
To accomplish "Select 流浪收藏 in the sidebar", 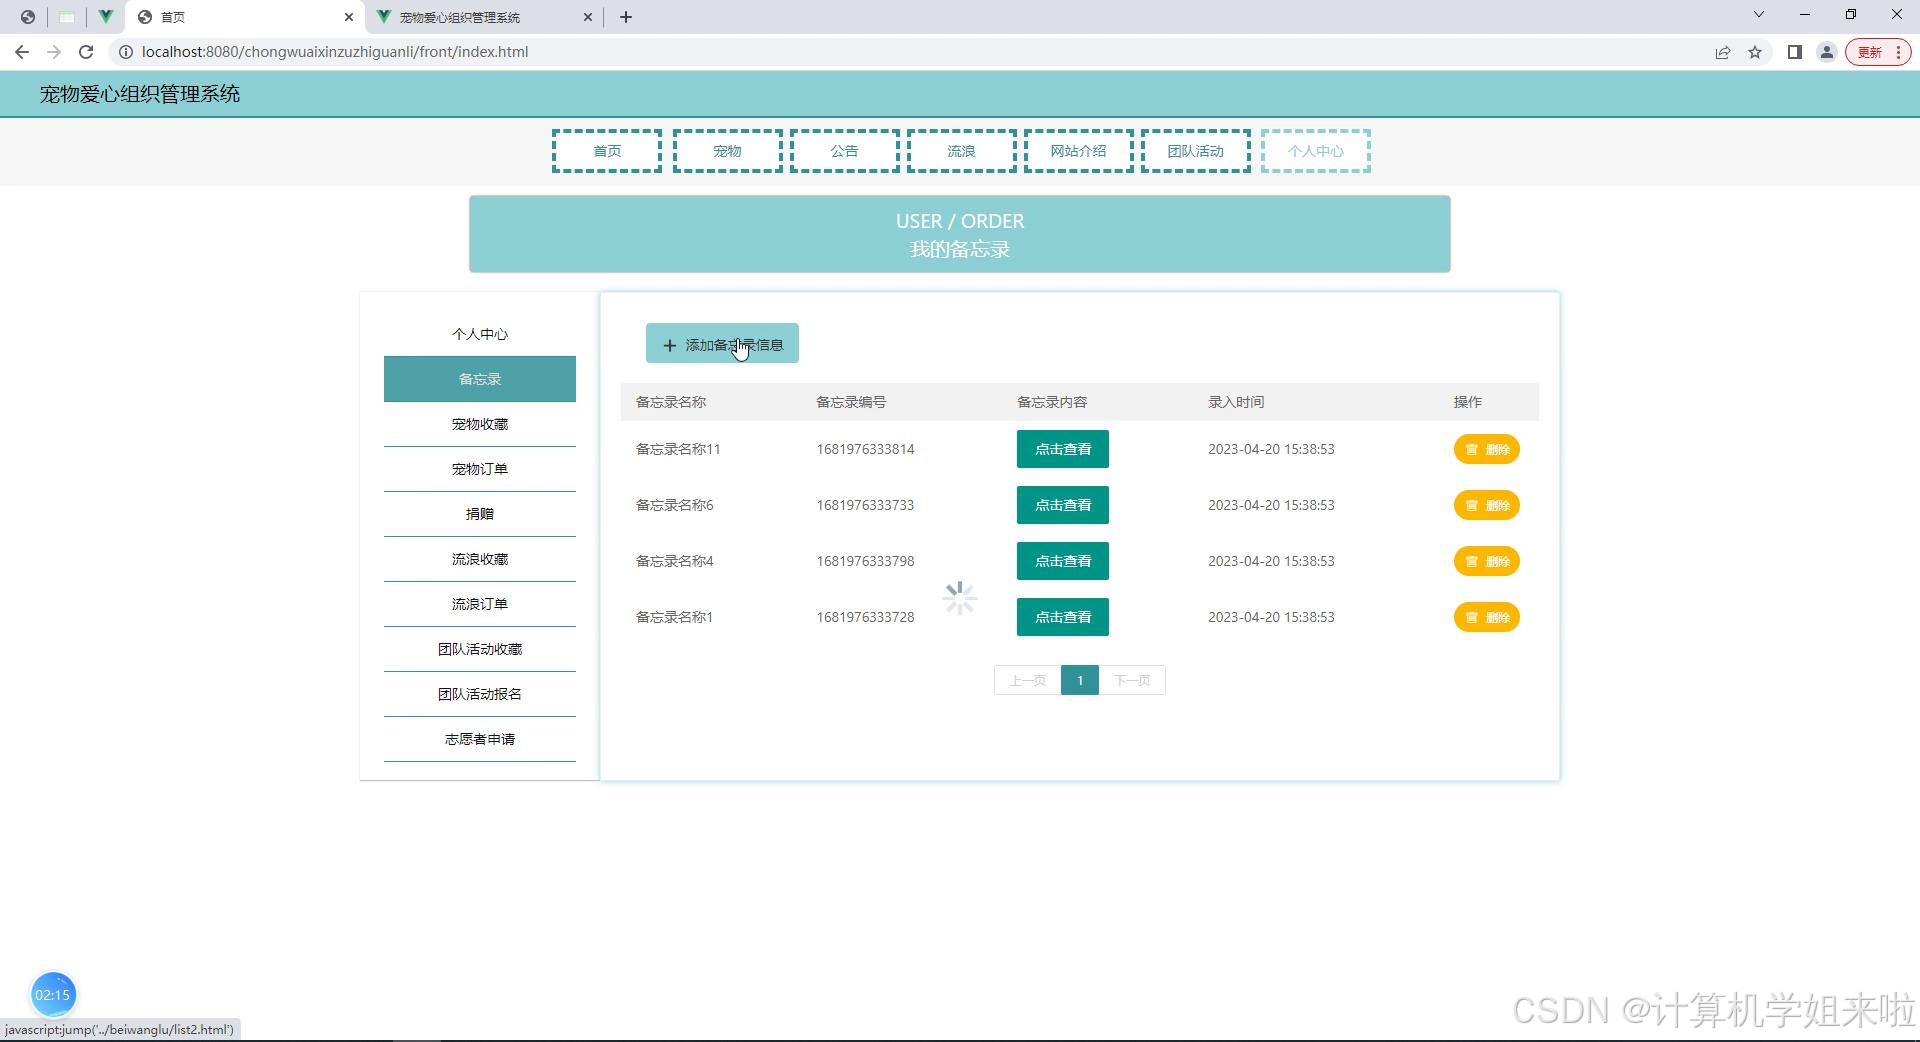I will click(x=480, y=559).
